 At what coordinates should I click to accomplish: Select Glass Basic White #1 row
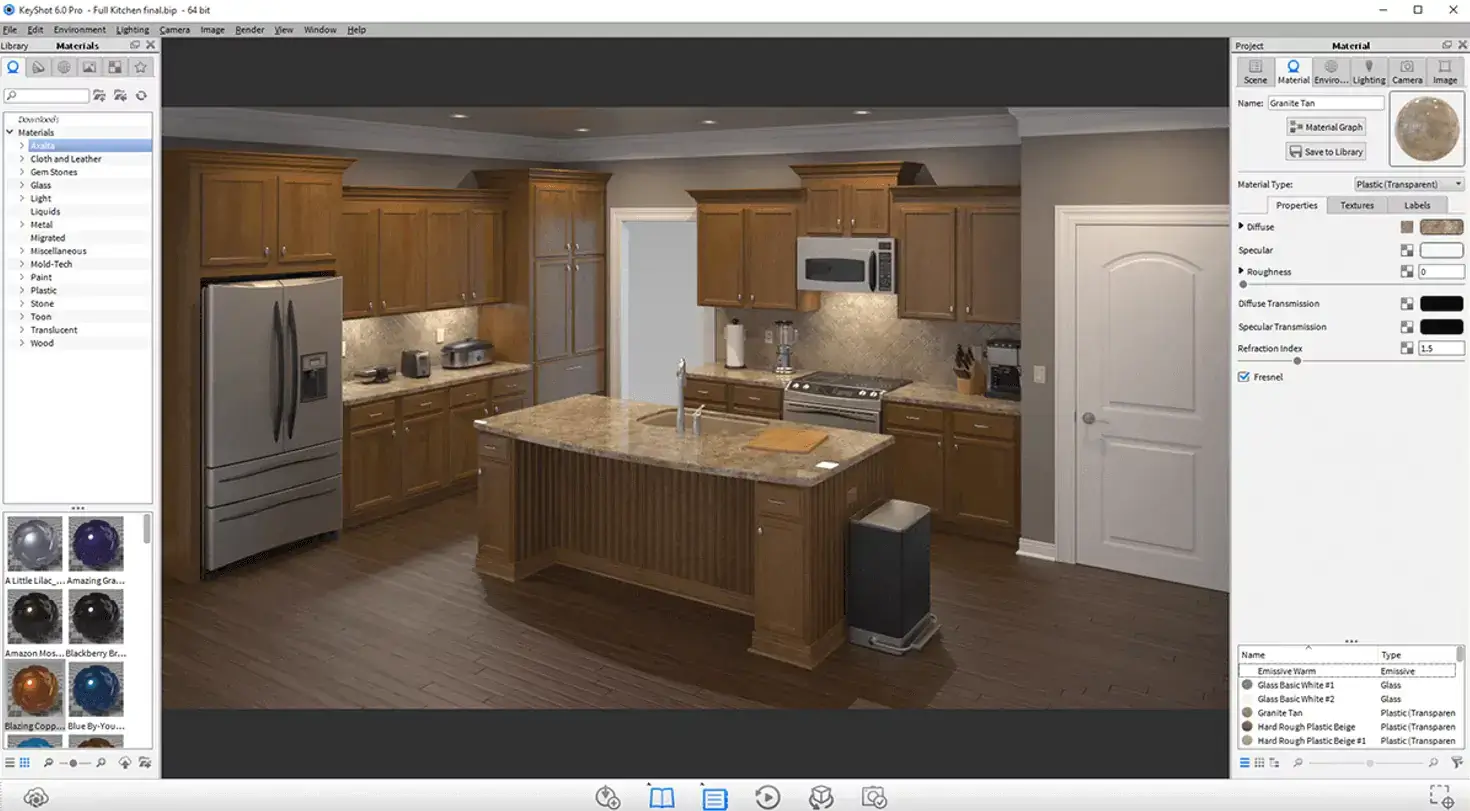coord(1347,685)
